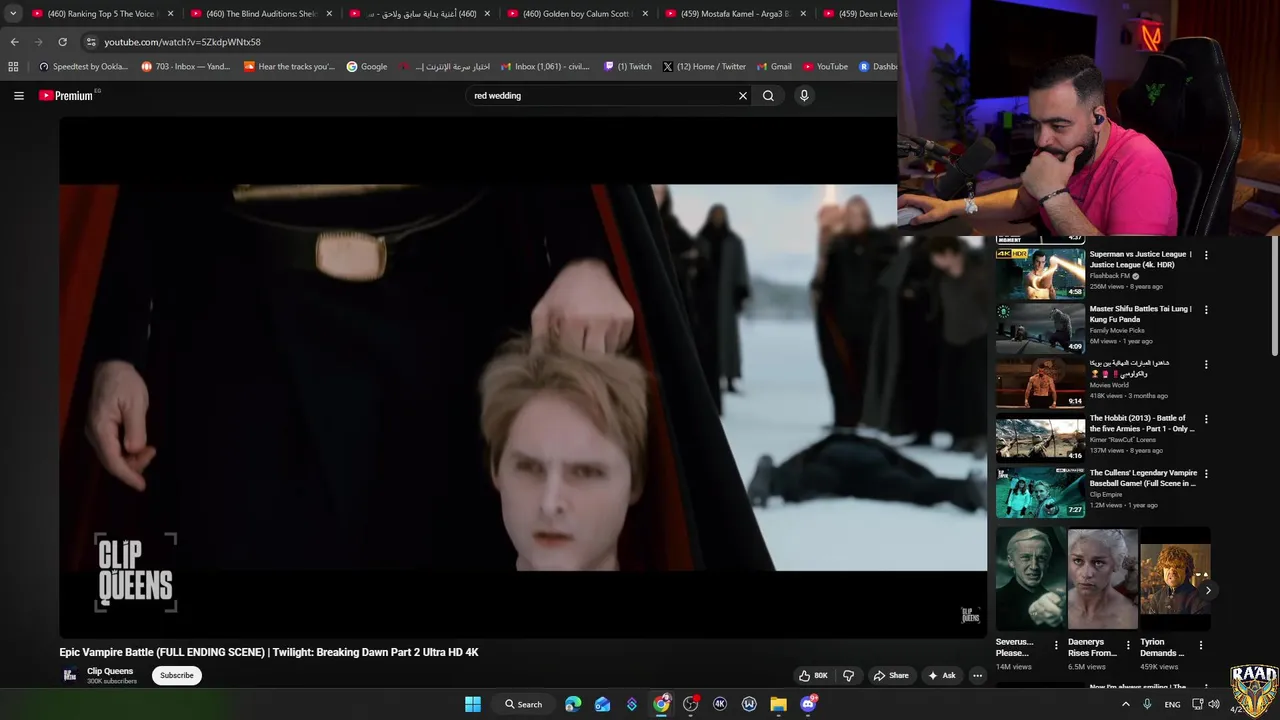Switch to 'Mostafa Kamel - Arga3' tab
1280x720 pixels.
point(735,14)
